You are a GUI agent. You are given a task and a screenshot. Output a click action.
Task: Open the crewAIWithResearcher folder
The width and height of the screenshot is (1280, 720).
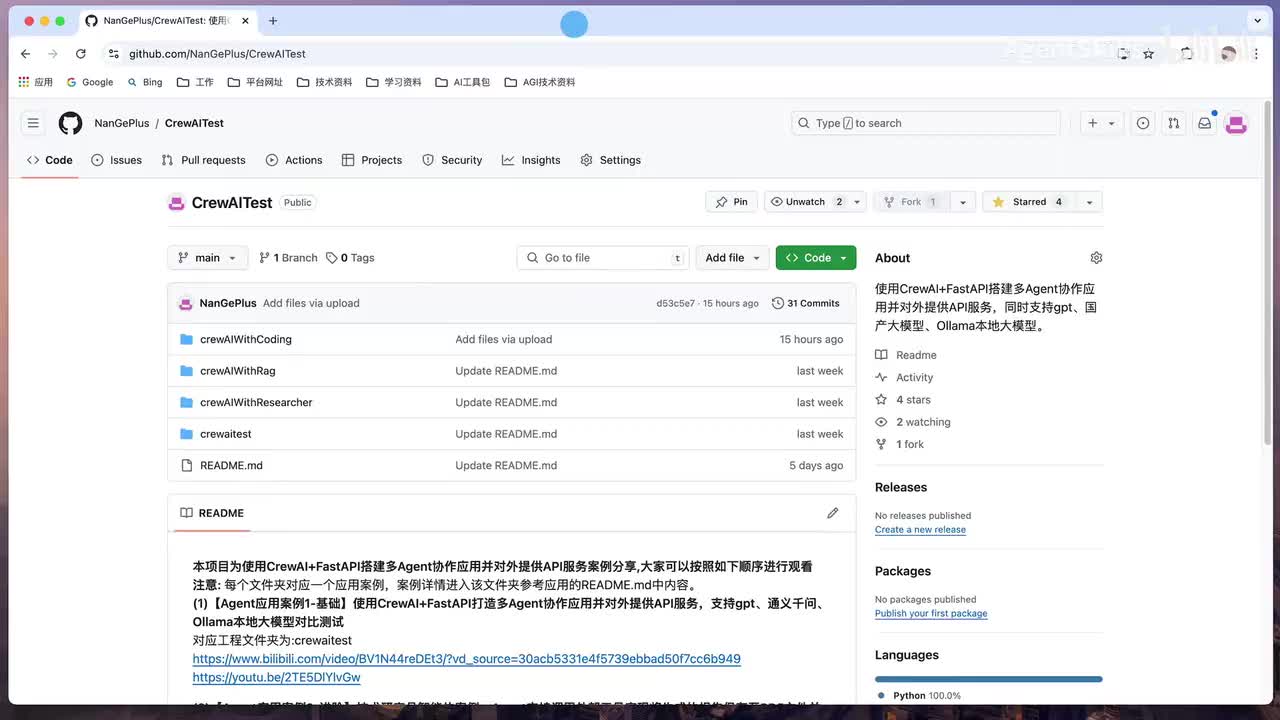pos(256,403)
